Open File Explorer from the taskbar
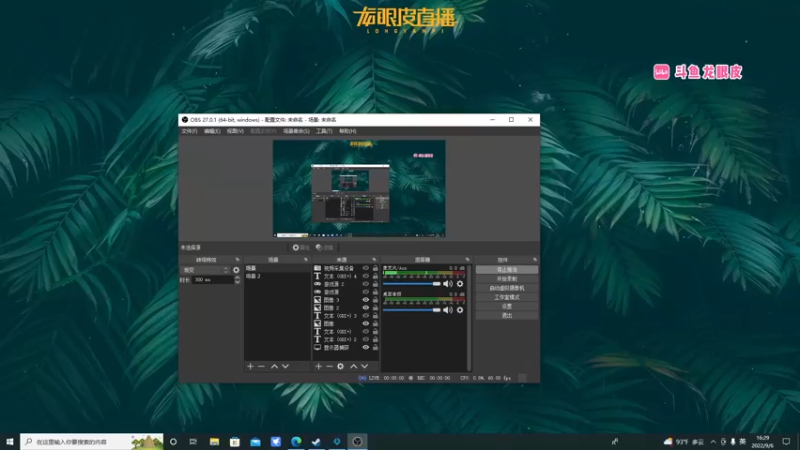Image resolution: width=800 pixels, height=450 pixels. coord(214,441)
